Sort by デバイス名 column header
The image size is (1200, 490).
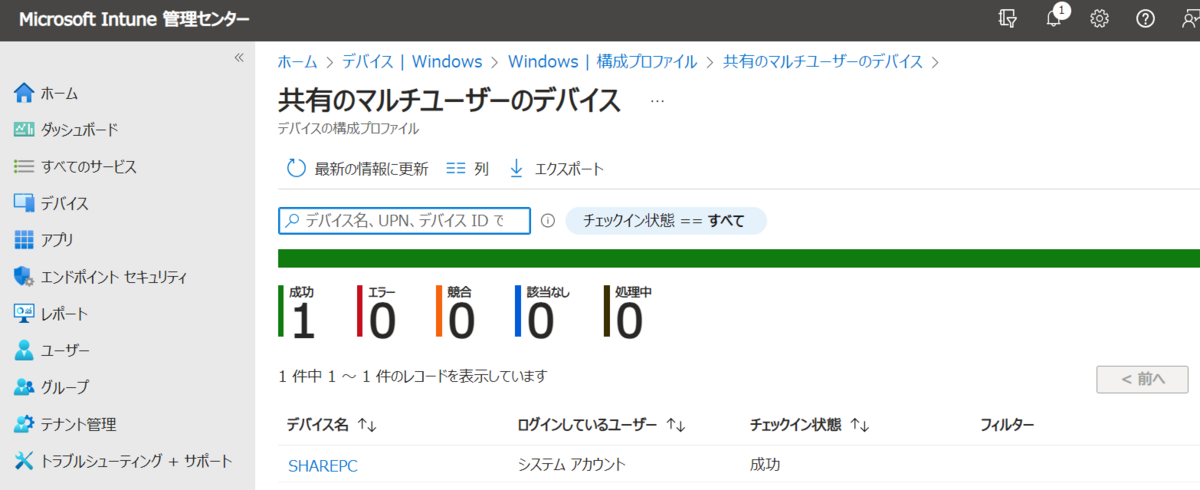click(332, 425)
